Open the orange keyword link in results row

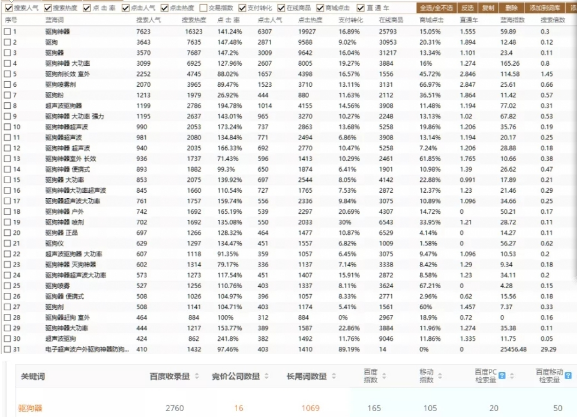tap(30, 408)
